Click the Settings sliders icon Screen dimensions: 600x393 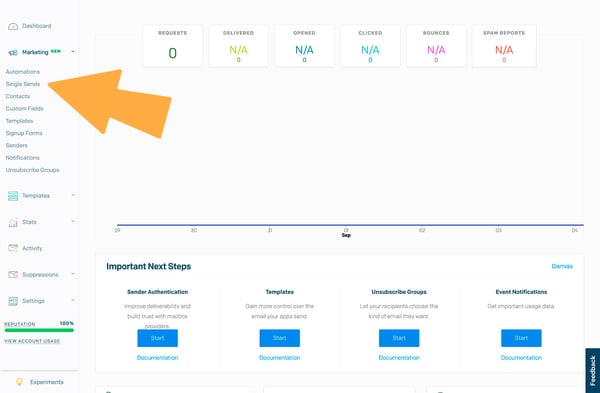click(x=13, y=301)
